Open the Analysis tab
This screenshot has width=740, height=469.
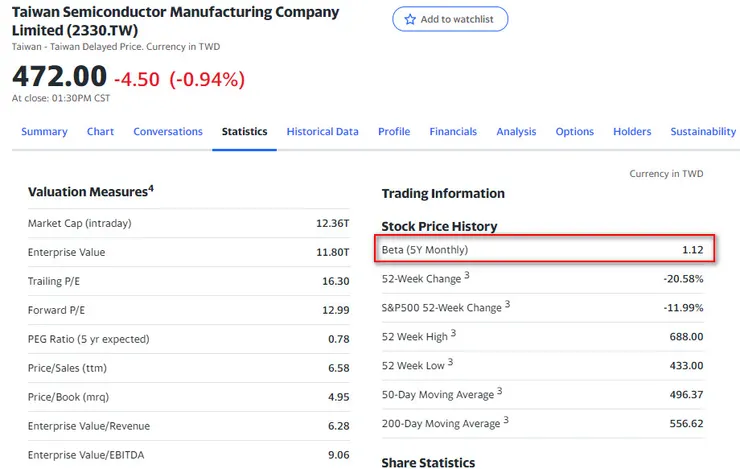point(516,132)
